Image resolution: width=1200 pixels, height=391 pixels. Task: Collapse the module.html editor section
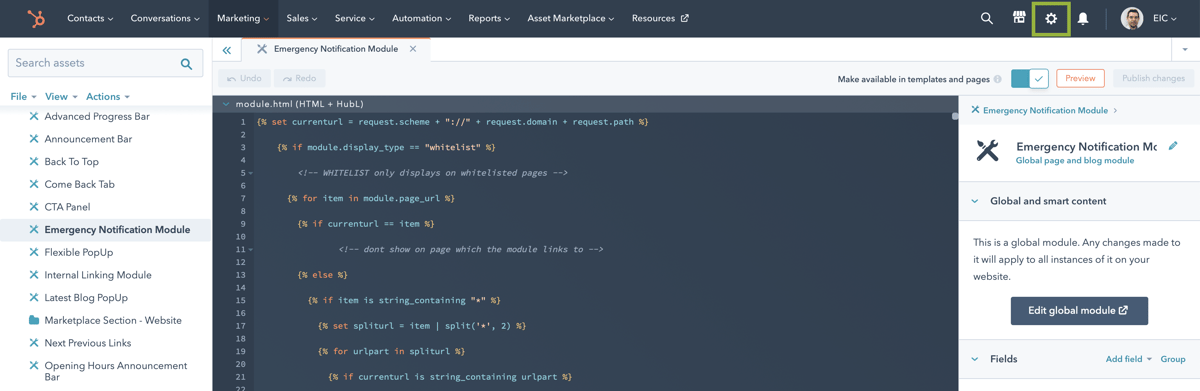tap(226, 104)
